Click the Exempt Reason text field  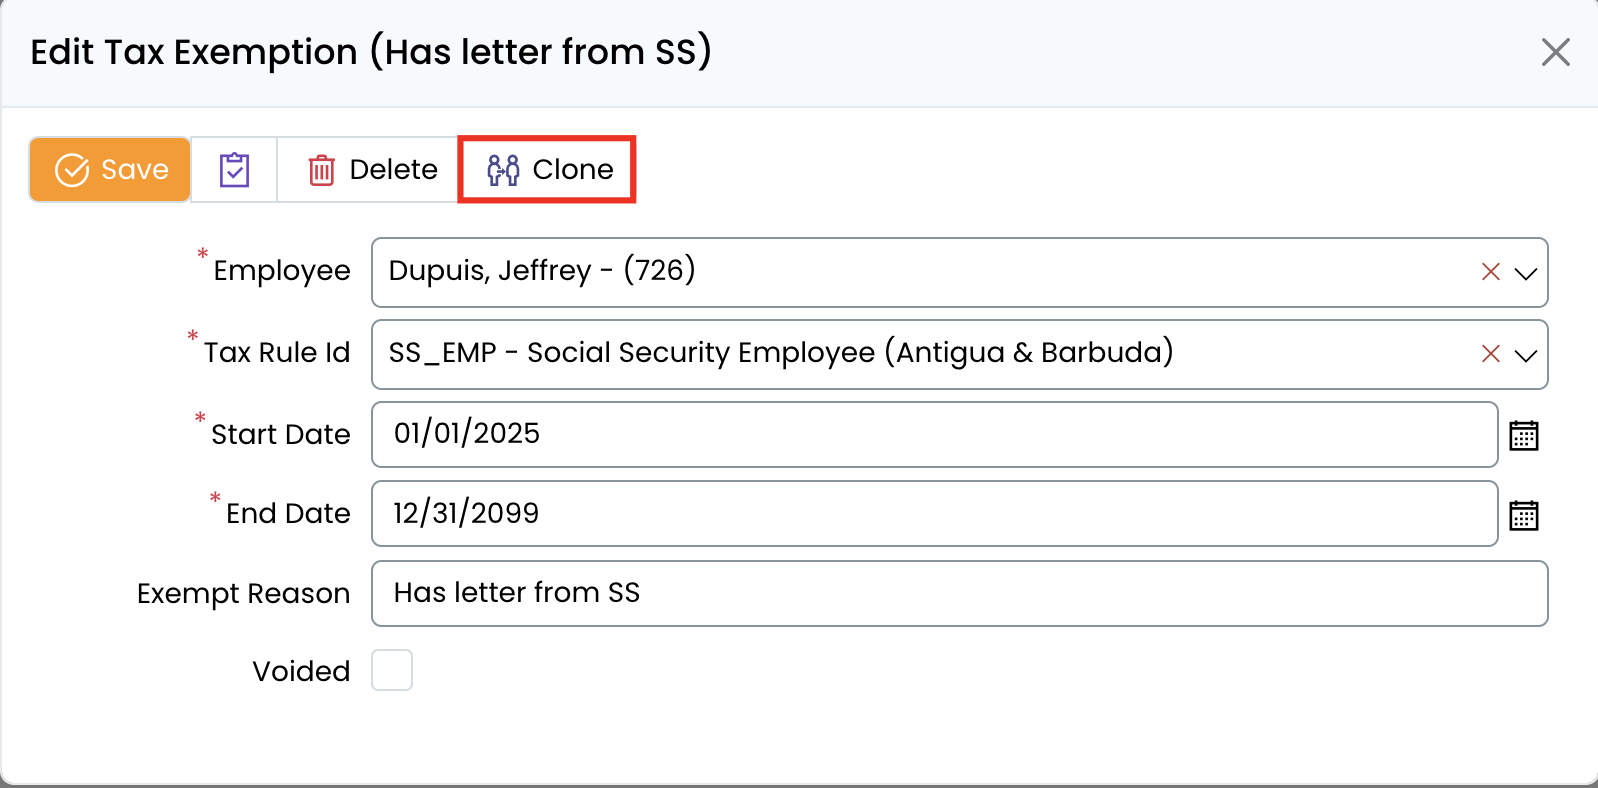point(958,594)
